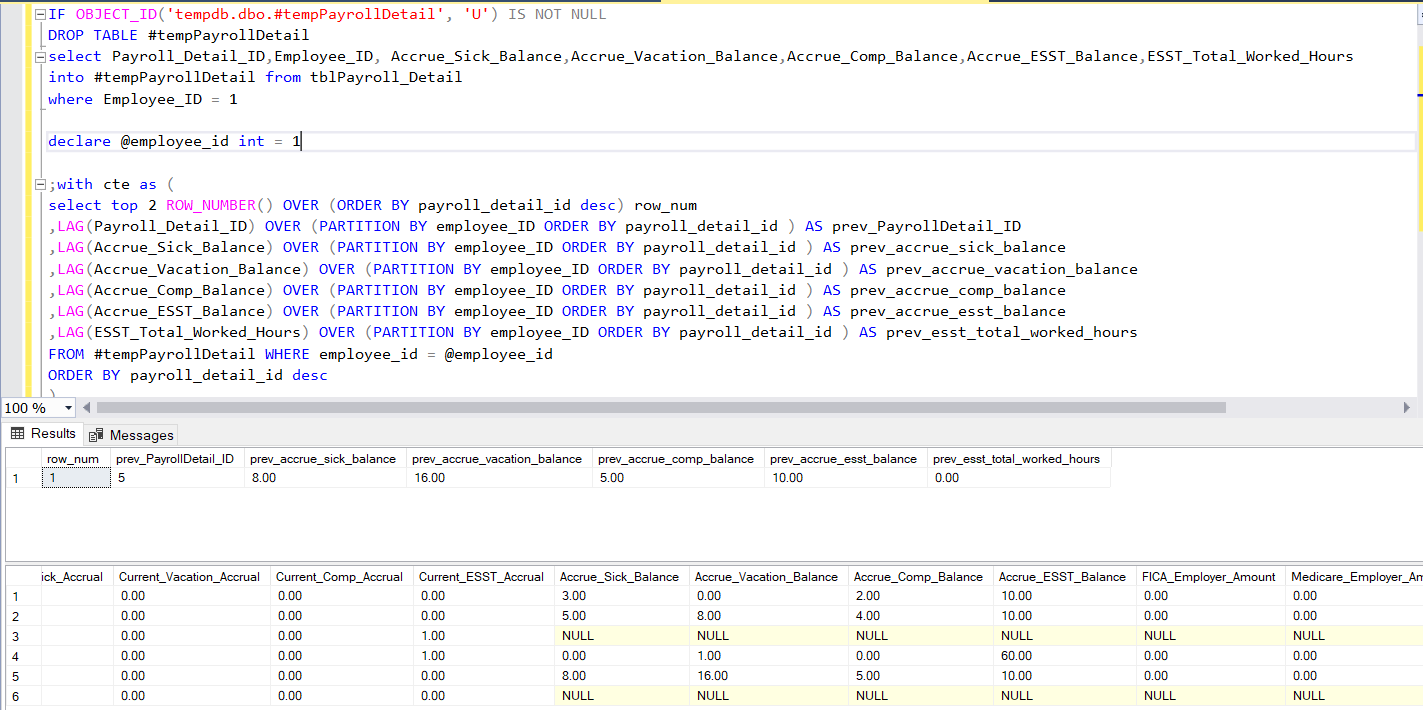Select the Current_Vacation_Accrual column header
The height and width of the screenshot is (710, 1423).
click(190, 577)
